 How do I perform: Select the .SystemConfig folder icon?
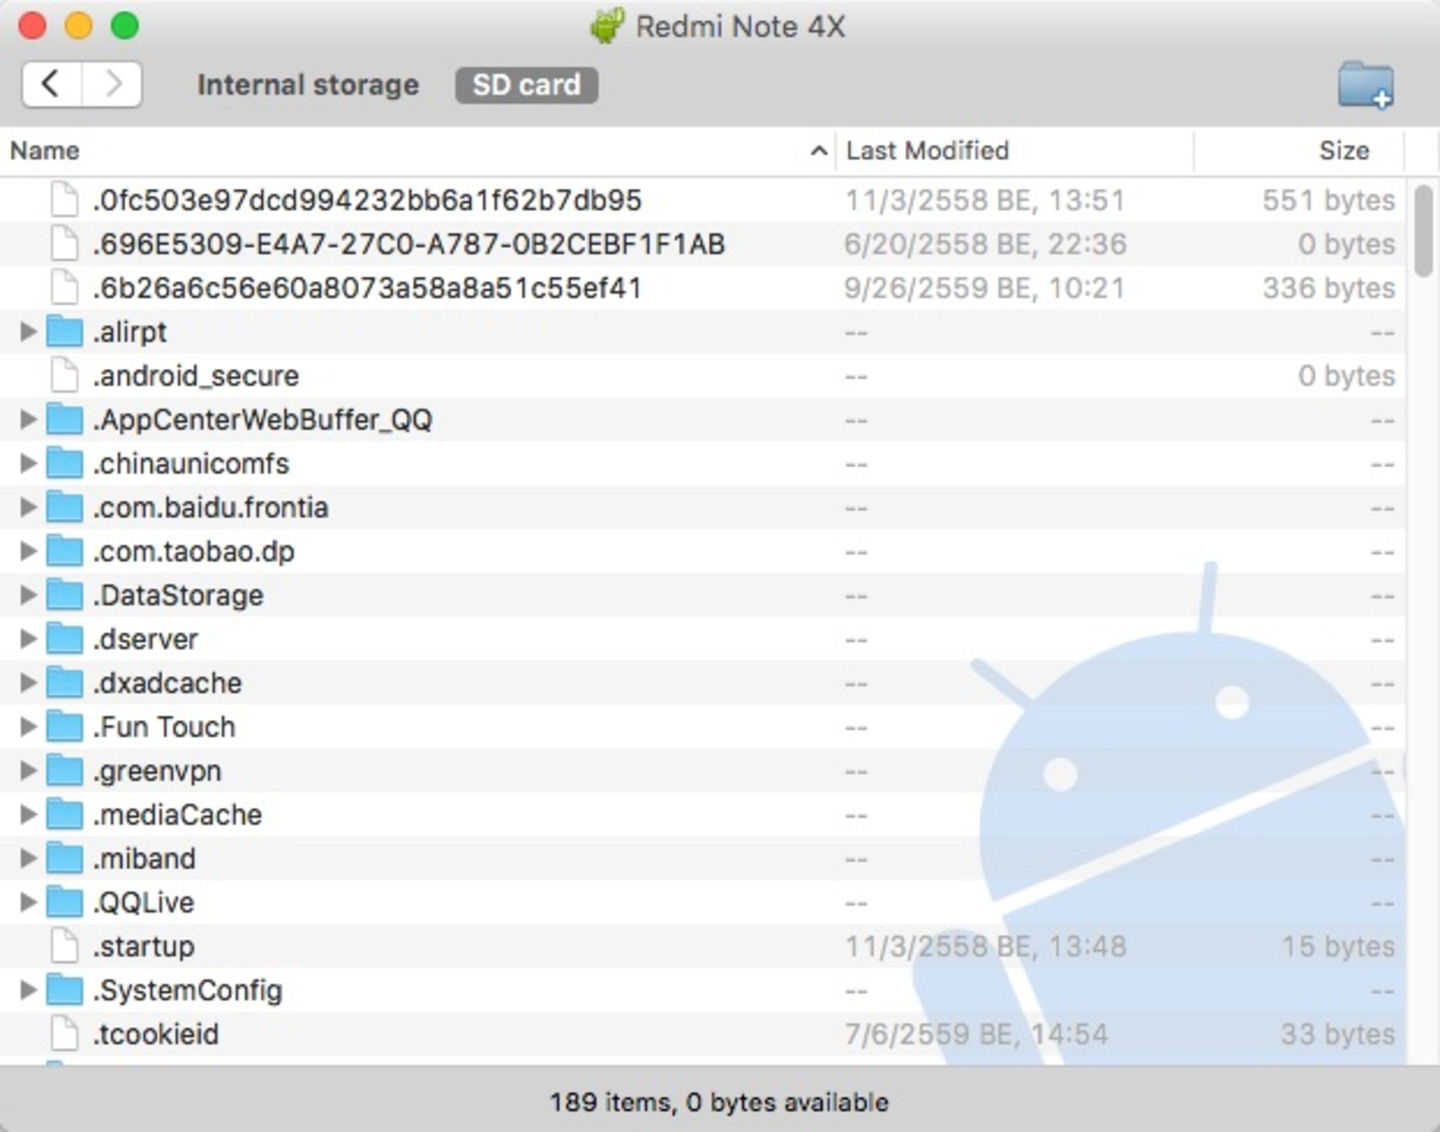click(x=65, y=991)
